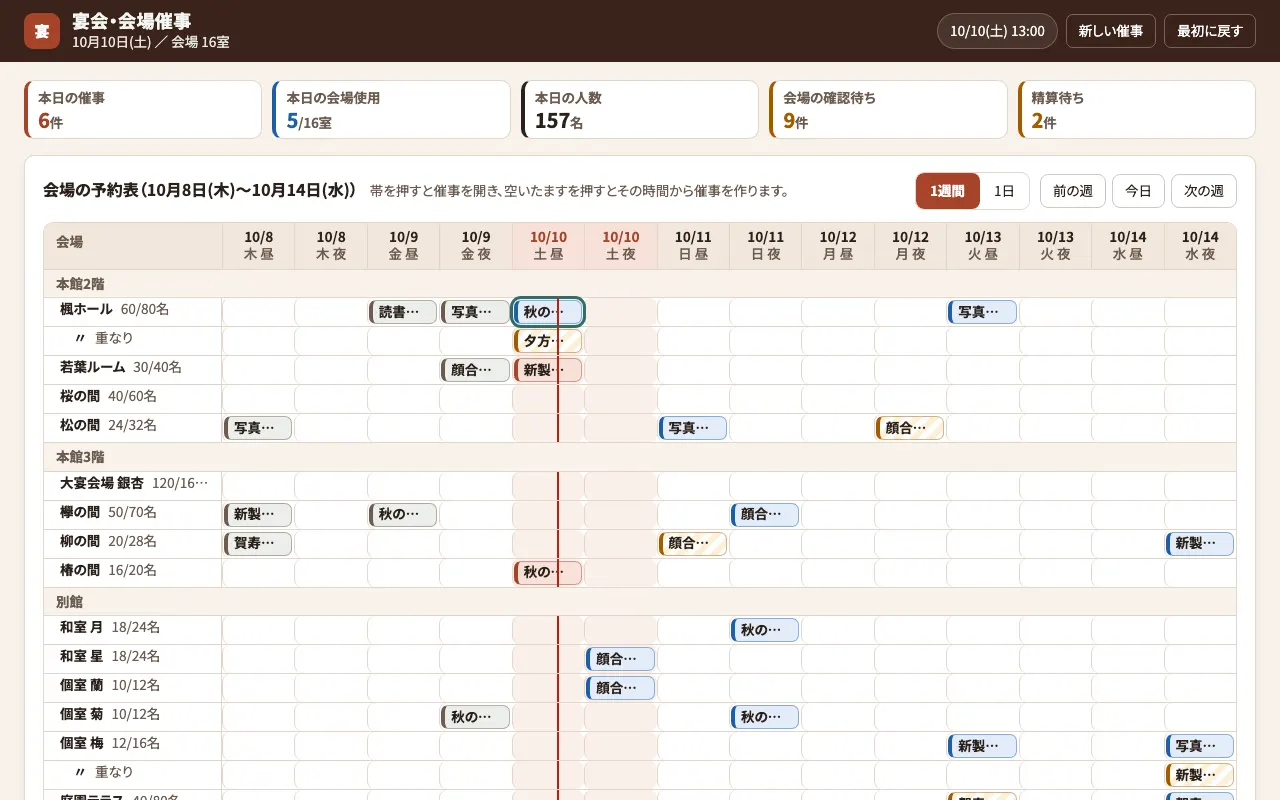Open 顔合… event in 和室 星 row
Image resolution: width=1280 pixels, height=800 pixels.
pyautogui.click(x=620, y=659)
